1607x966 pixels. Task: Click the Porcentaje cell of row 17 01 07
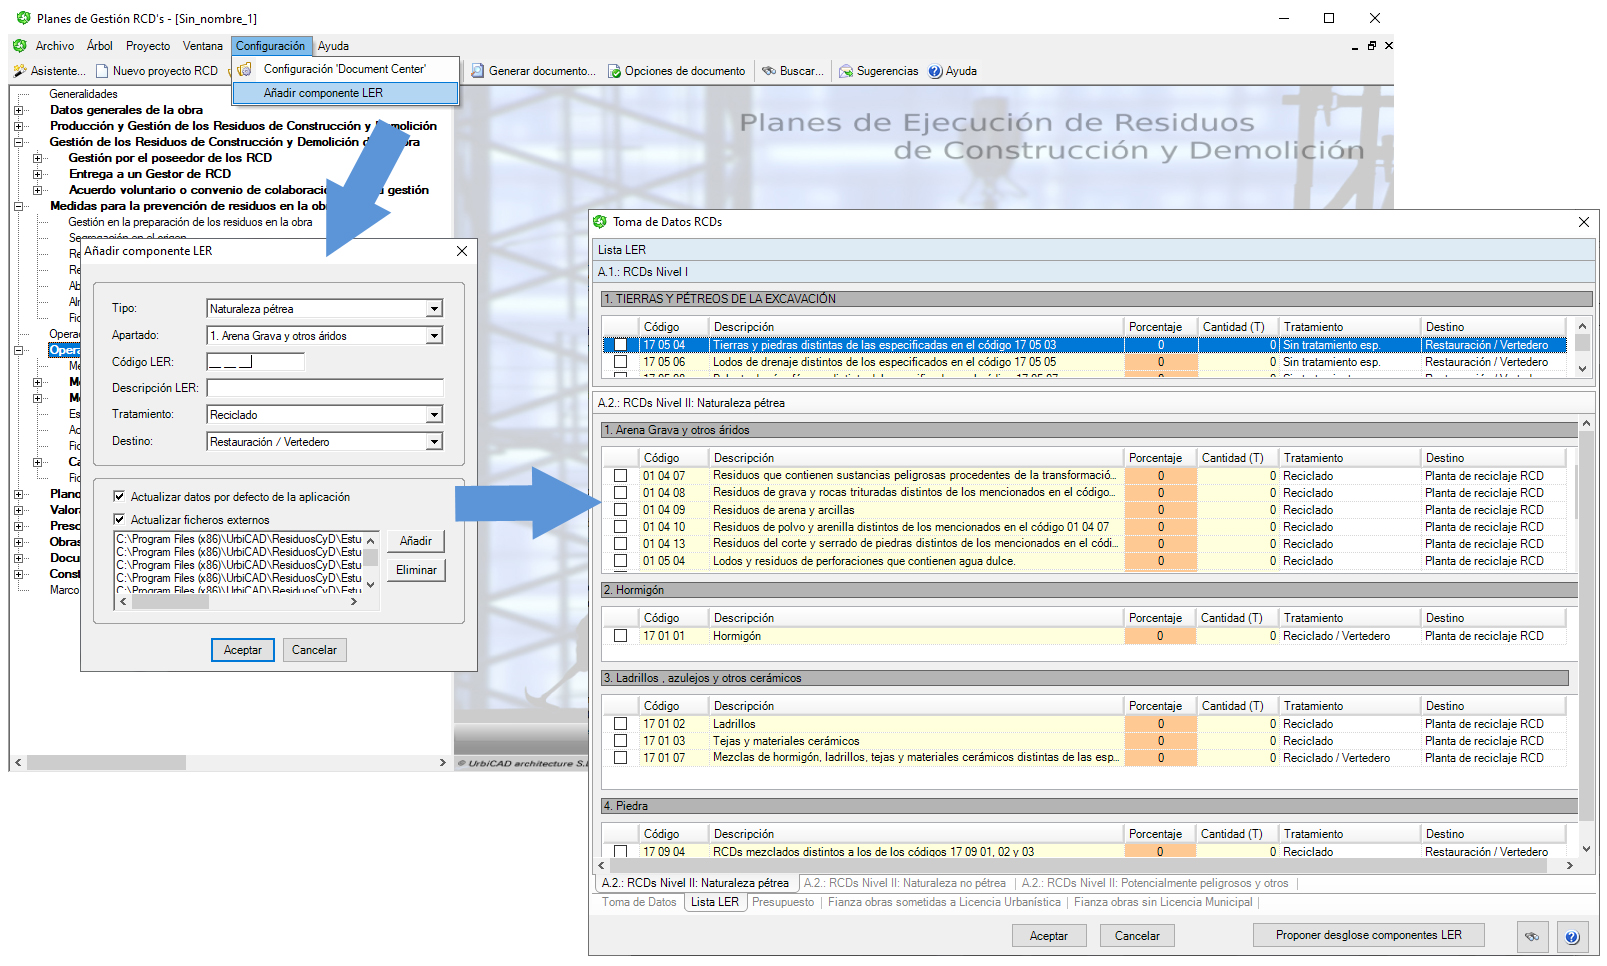coord(1160,758)
